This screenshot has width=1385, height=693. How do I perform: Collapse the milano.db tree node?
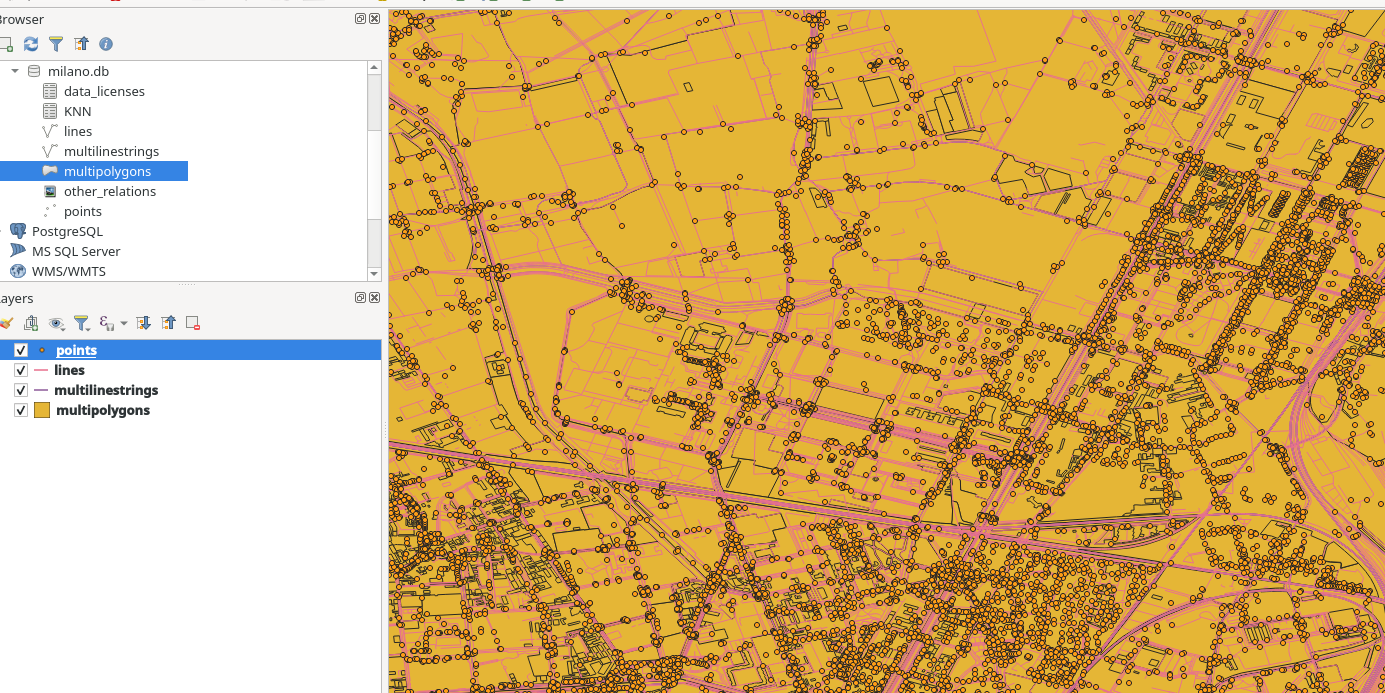pos(15,71)
